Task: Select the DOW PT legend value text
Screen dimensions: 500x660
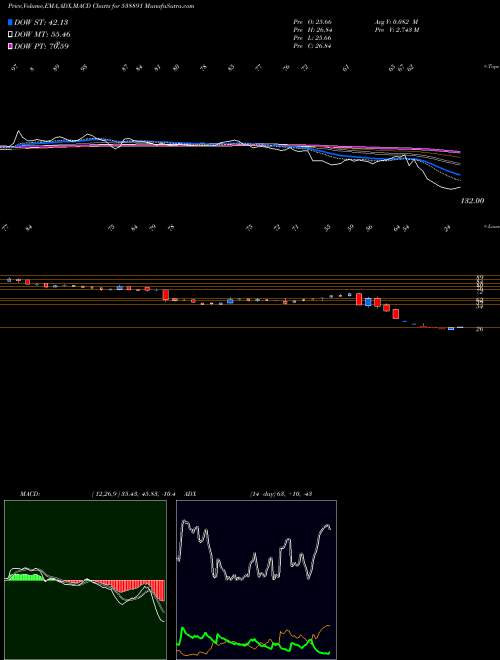Action: click(x=41, y=46)
